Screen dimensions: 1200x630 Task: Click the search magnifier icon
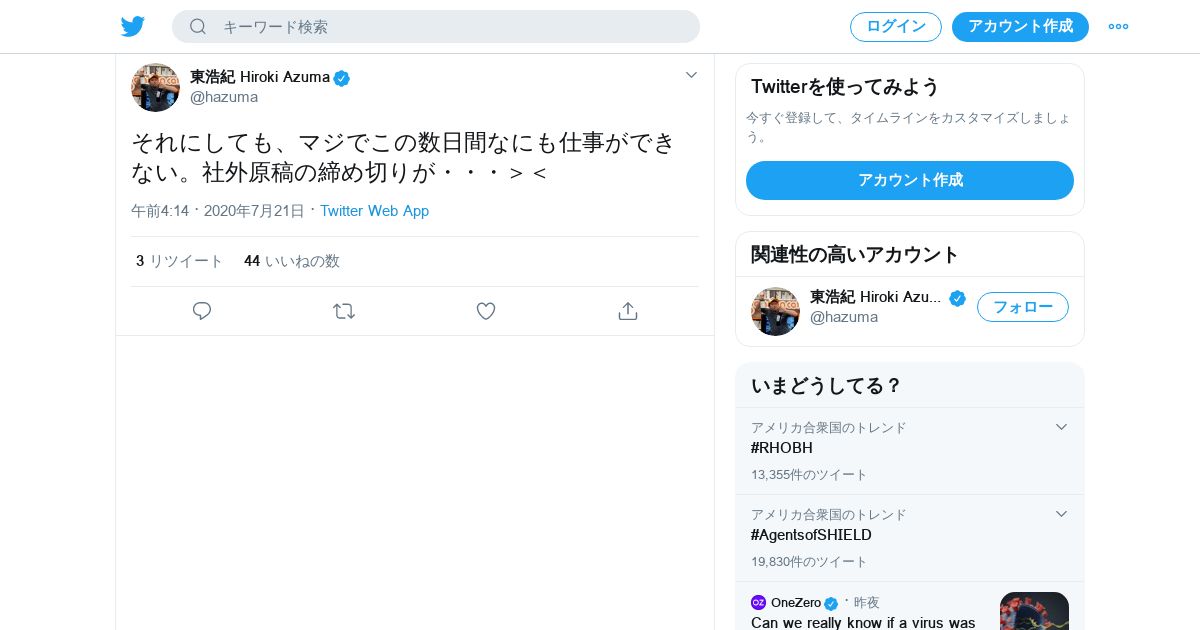(198, 27)
